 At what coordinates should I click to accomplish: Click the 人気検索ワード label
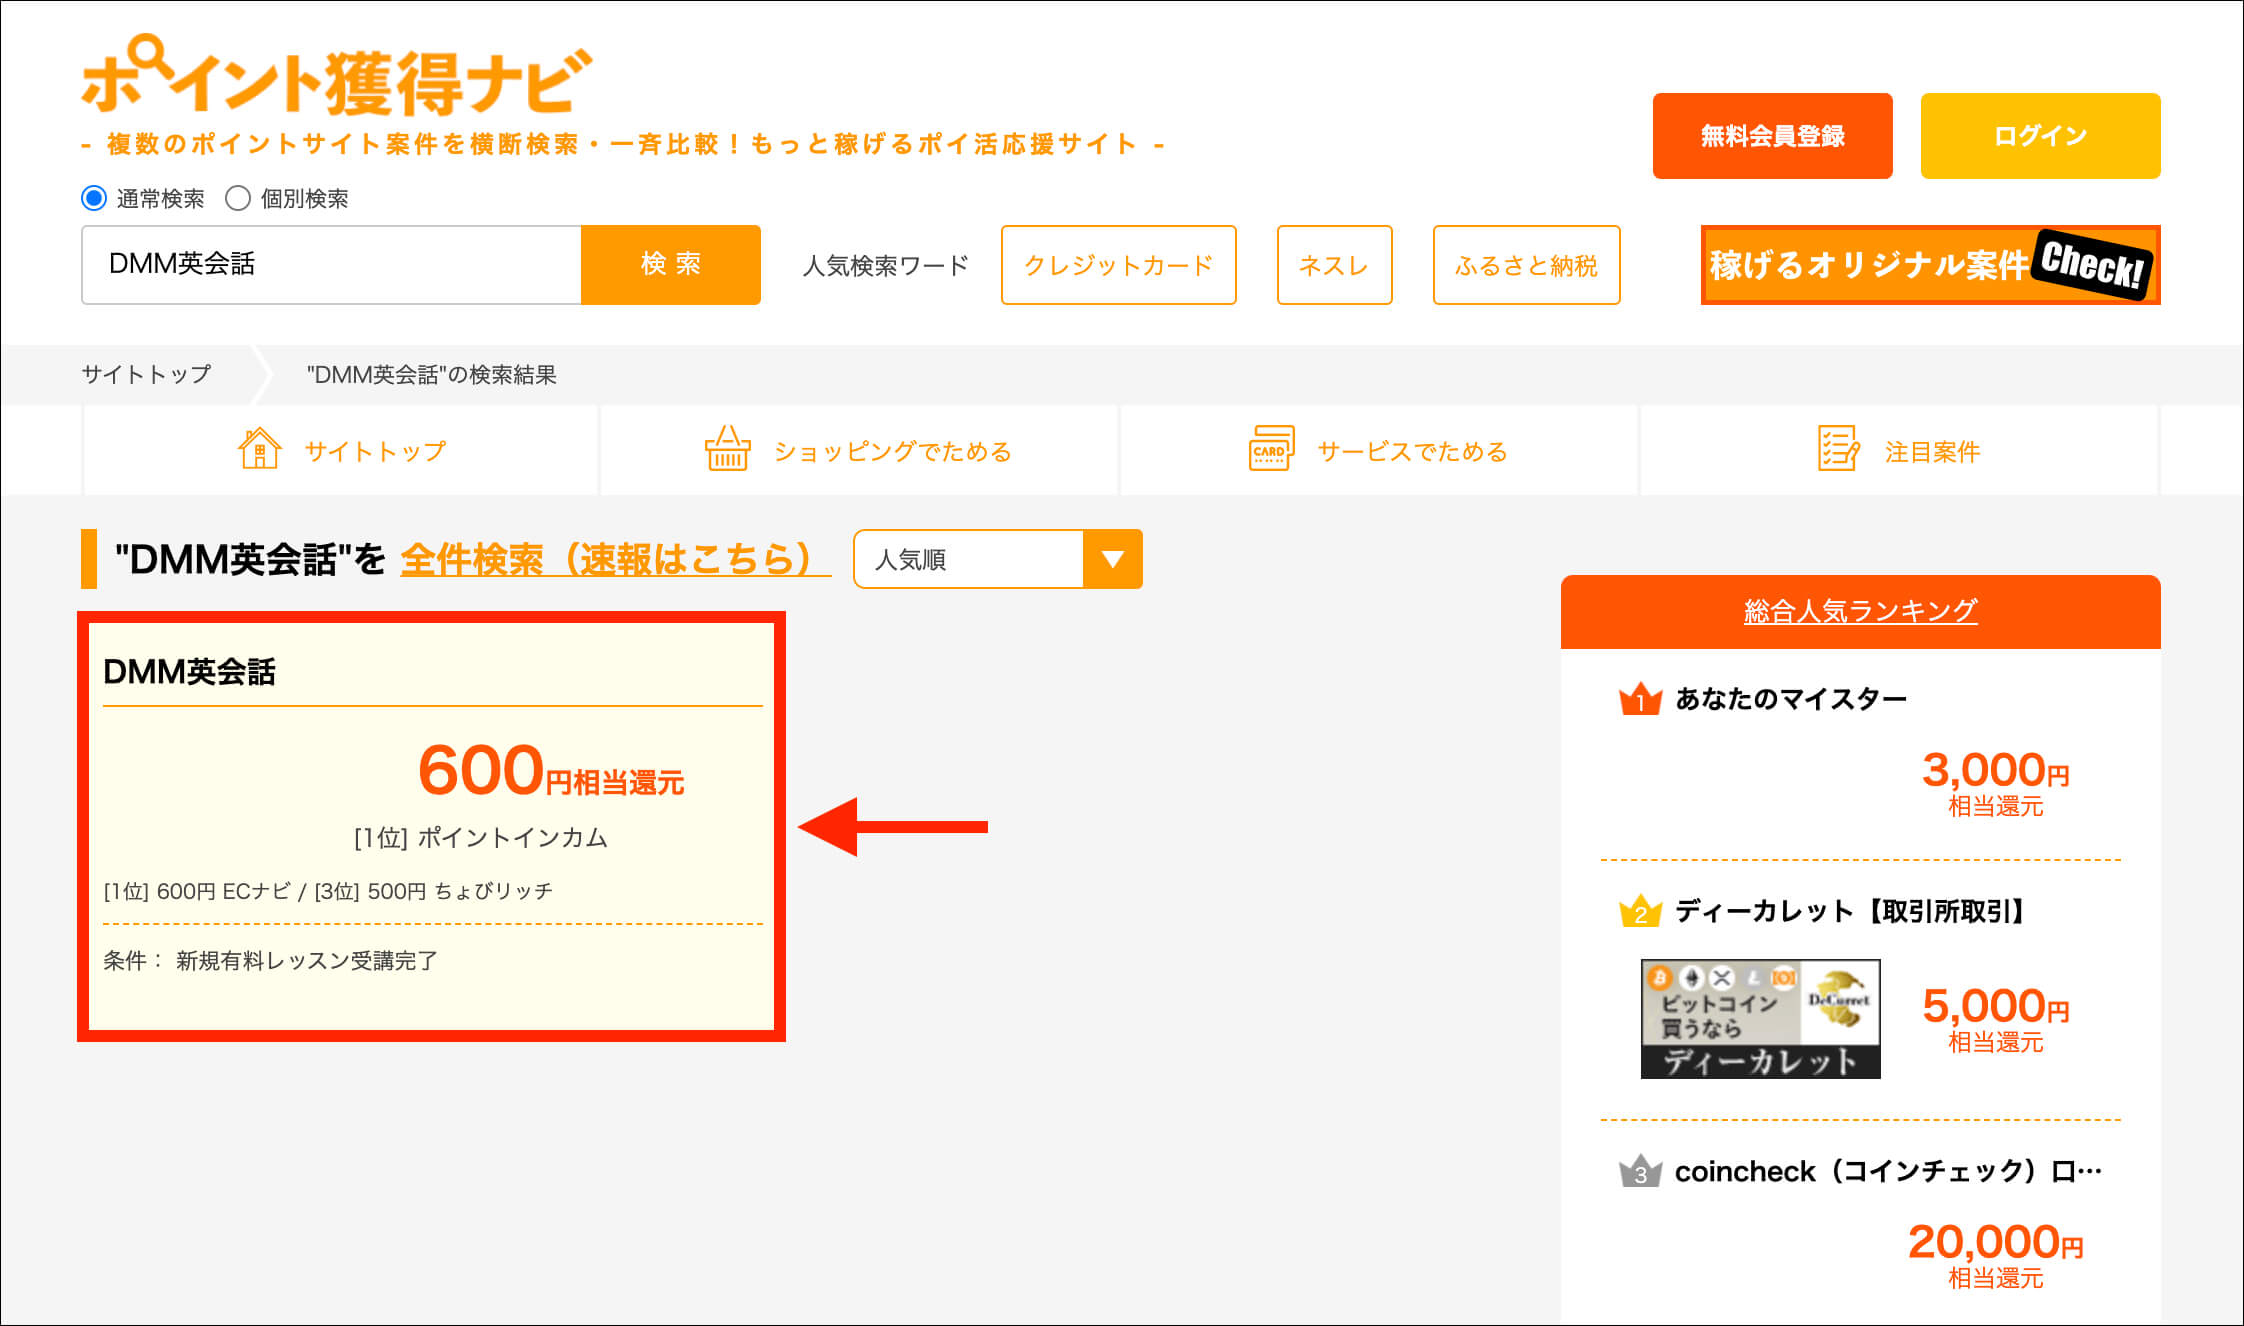point(885,265)
